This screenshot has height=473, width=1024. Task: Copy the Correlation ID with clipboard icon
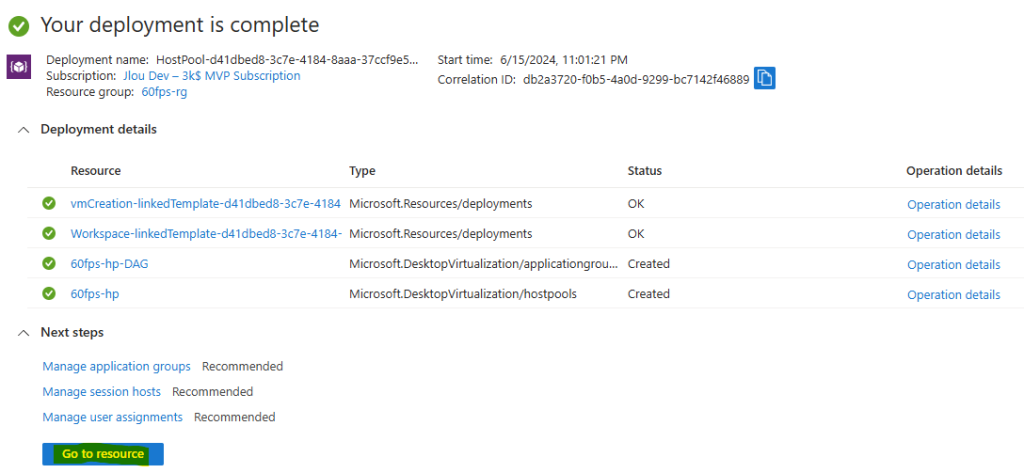pos(765,78)
